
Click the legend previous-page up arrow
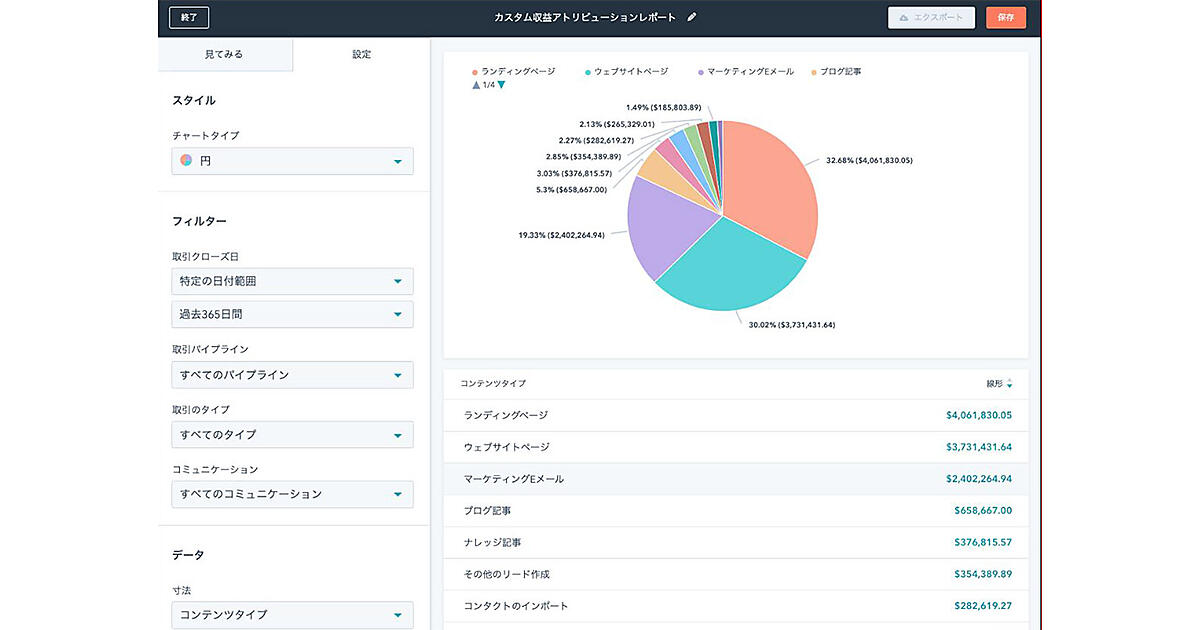(x=475, y=85)
